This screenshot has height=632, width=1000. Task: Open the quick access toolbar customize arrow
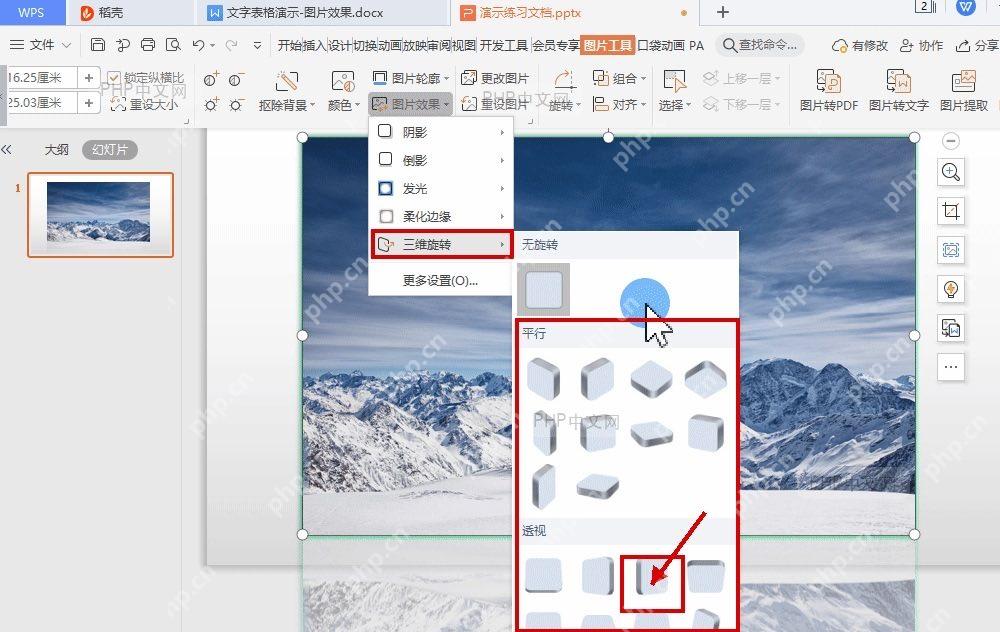click(x=257, y=45)
